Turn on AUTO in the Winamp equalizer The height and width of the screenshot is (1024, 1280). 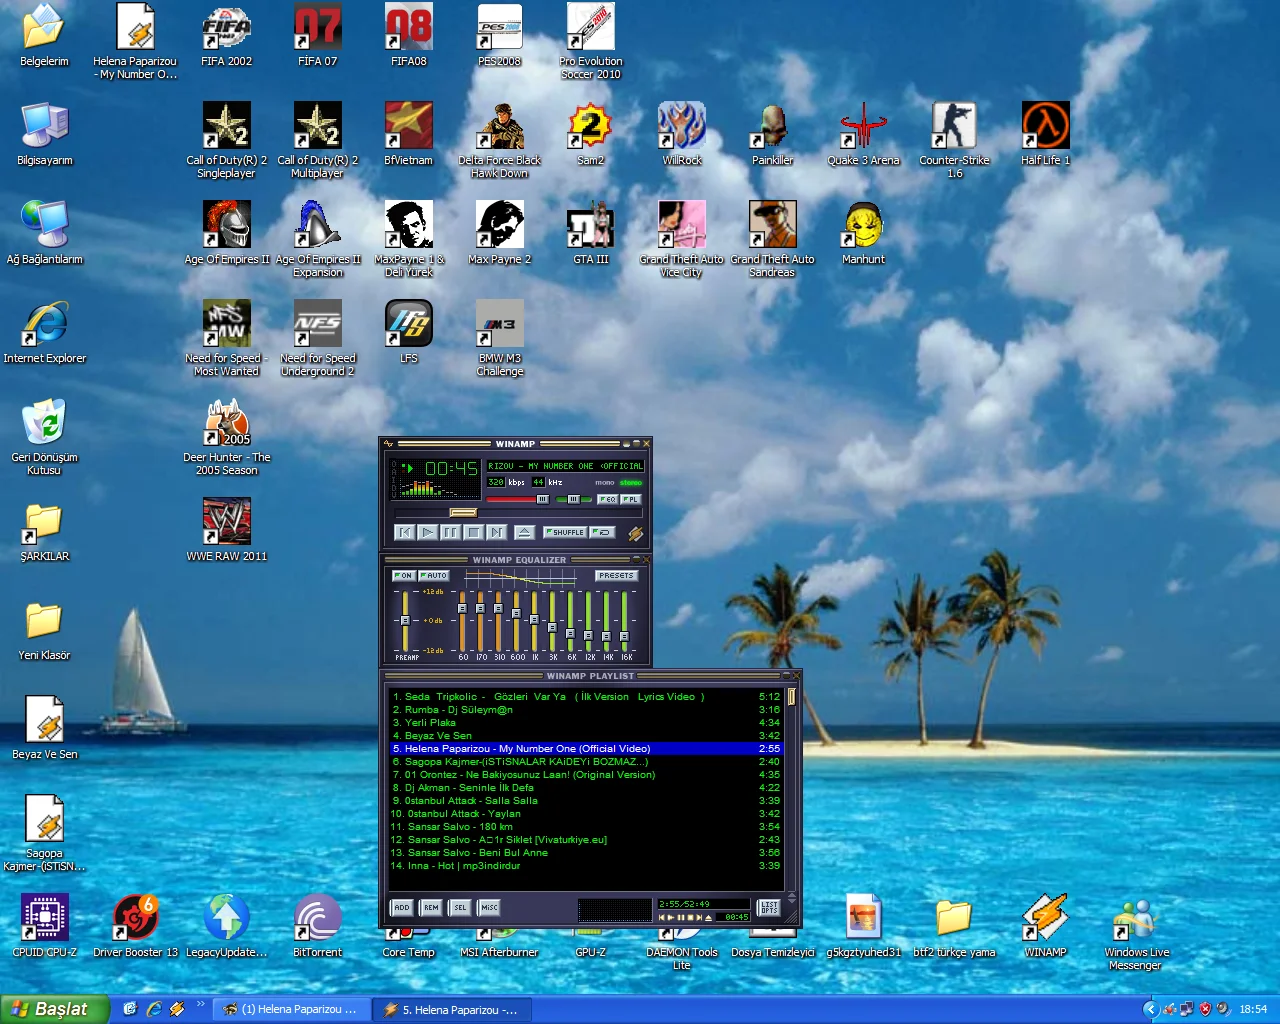tap(434, 575)
